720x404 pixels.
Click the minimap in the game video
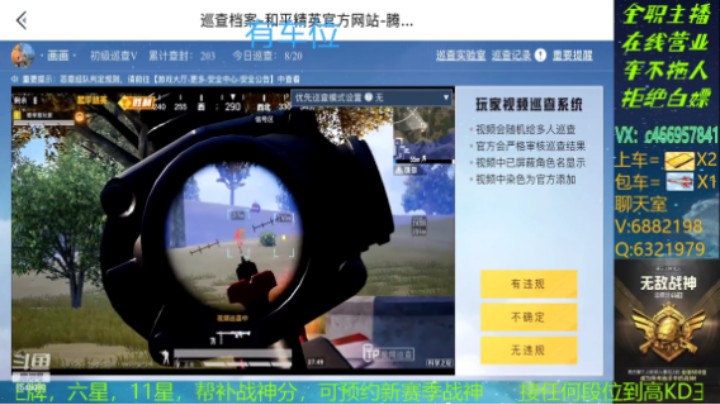pos(423,134)
